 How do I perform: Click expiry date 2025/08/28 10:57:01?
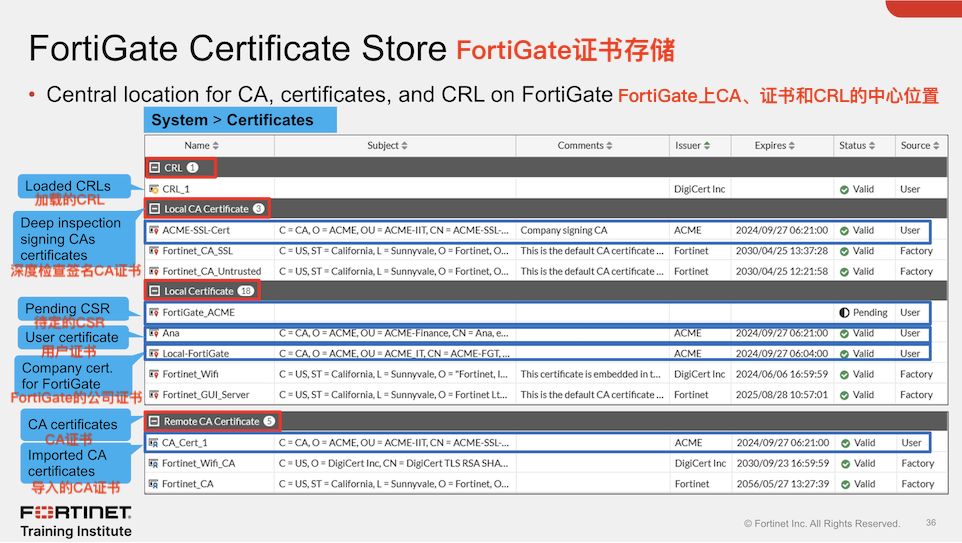[x=782, y=395]
